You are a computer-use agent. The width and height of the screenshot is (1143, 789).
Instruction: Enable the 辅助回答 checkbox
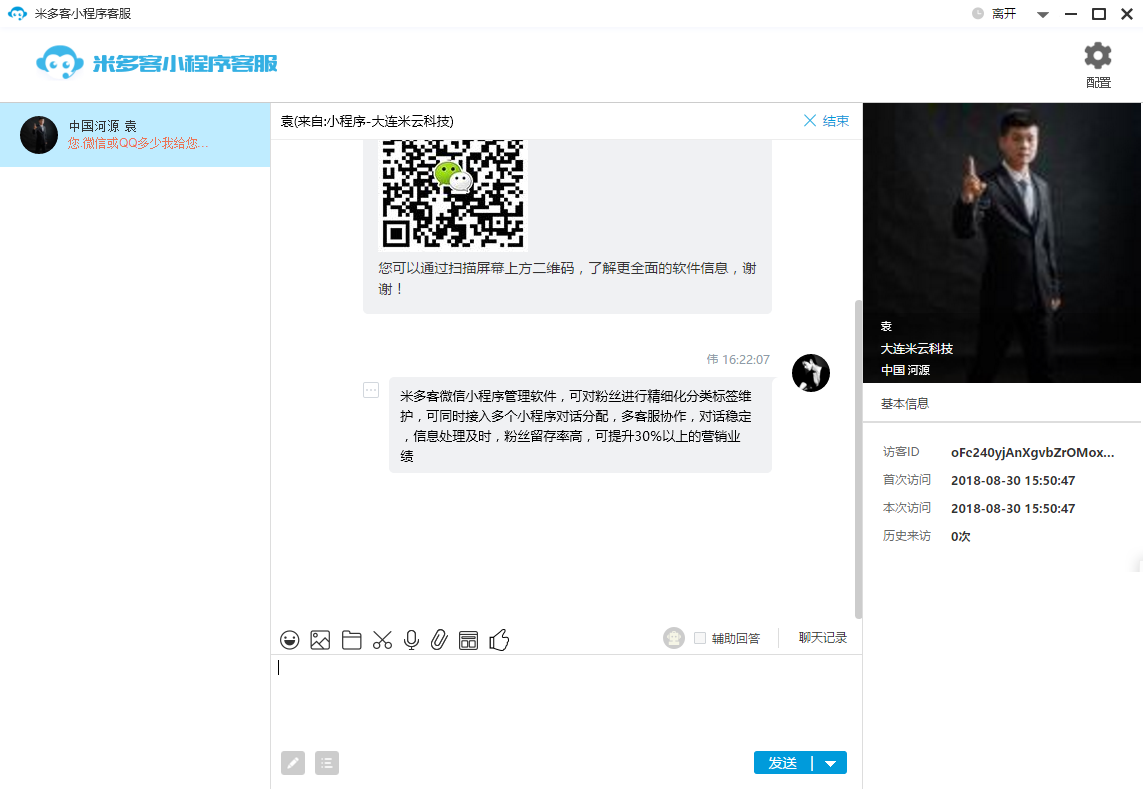[700, 638]
